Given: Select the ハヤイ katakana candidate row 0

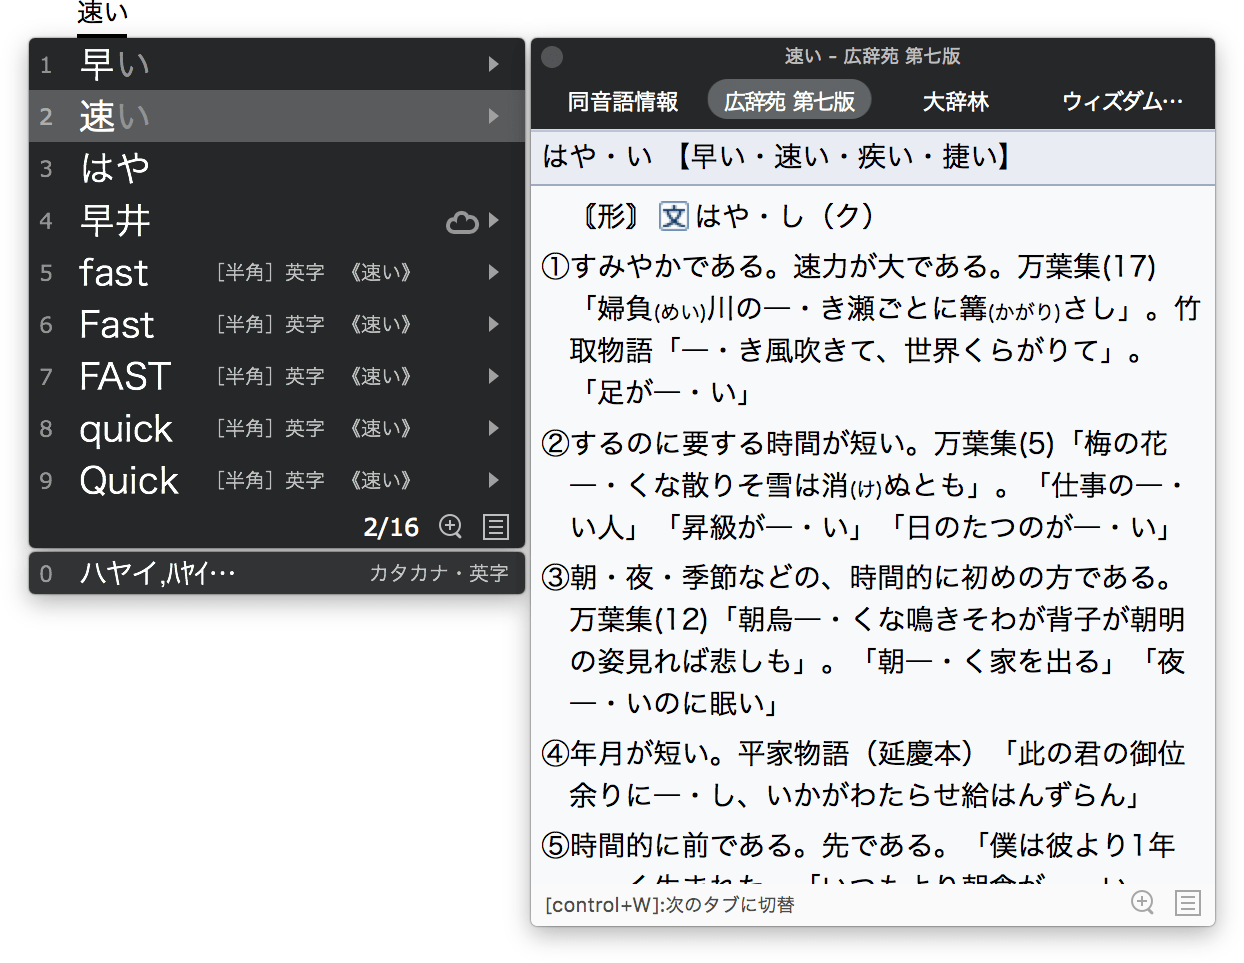Looking at the screenshot, I should click(x=276, y=573).
